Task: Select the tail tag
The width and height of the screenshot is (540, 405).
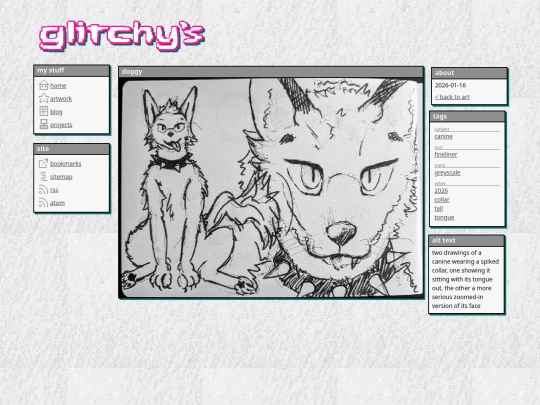Action: [x=438, y=209]
